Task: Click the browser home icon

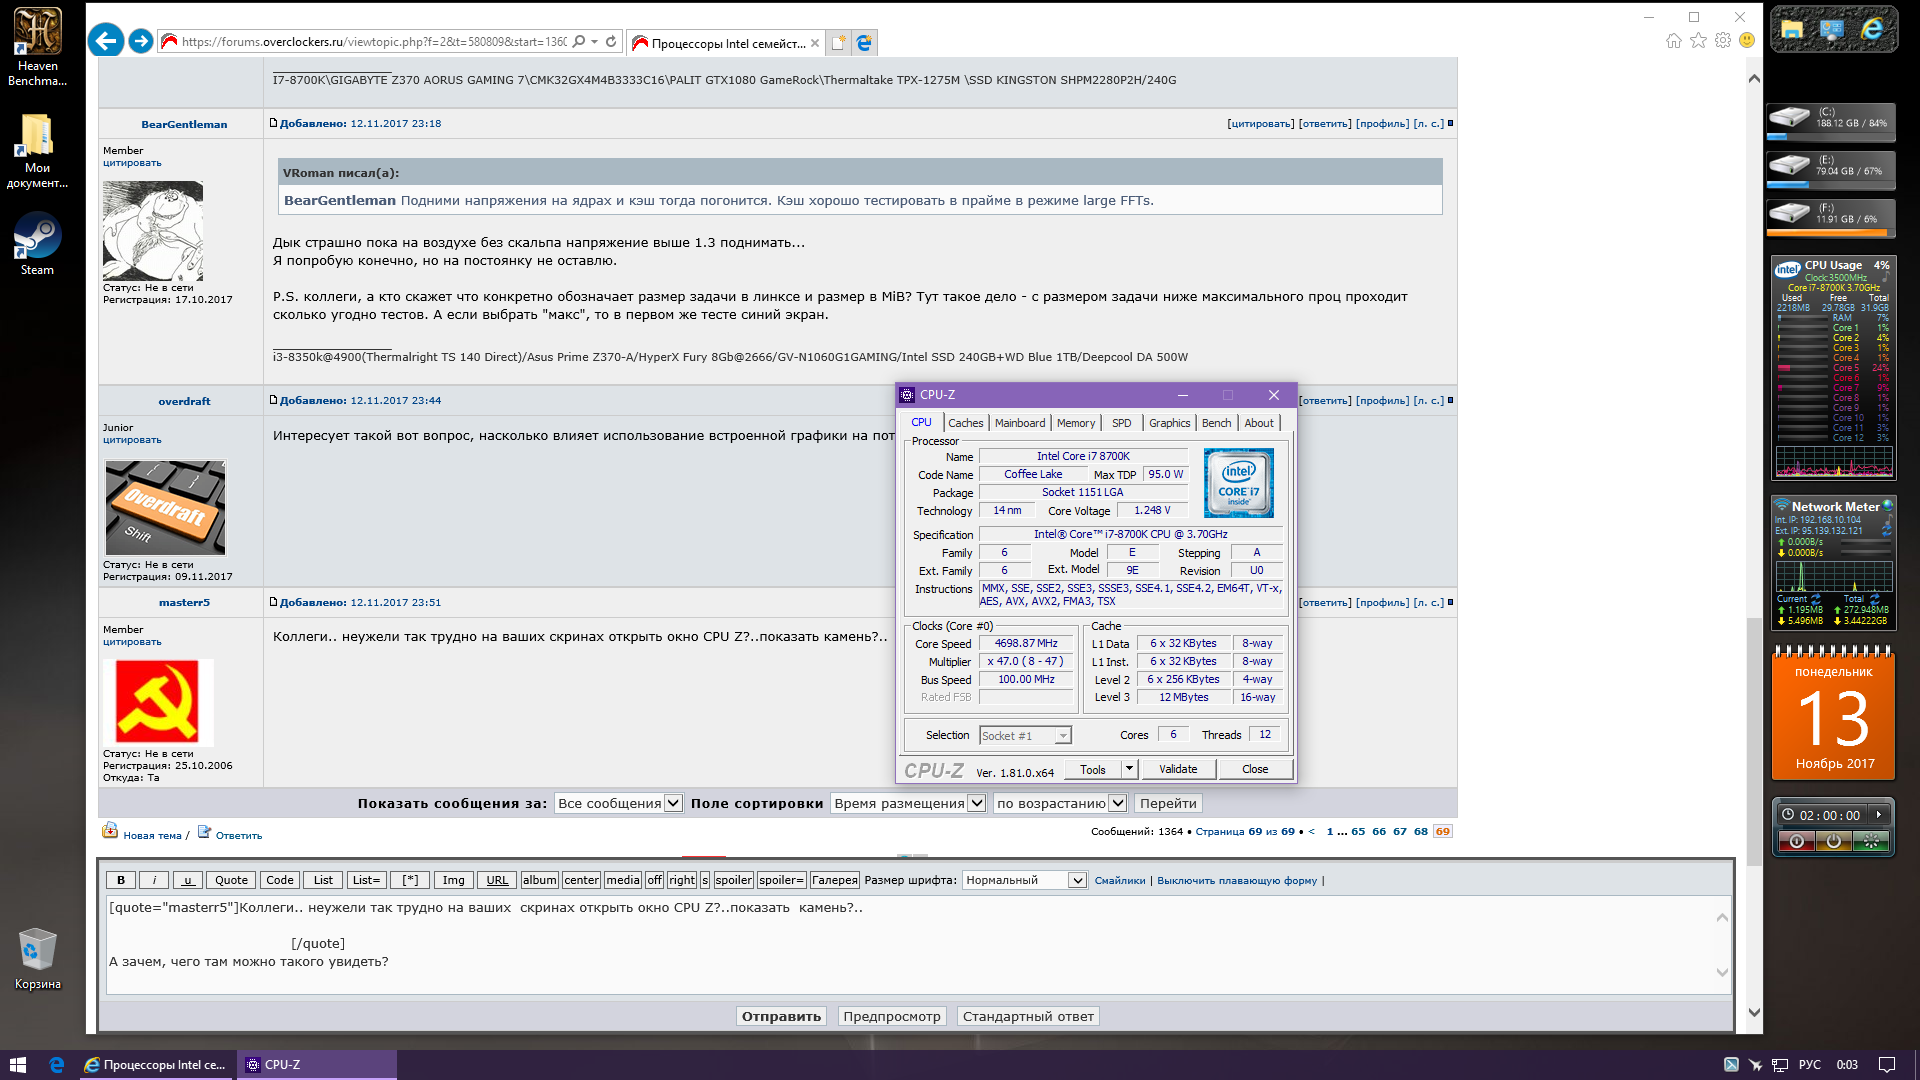Action: 1673,40
